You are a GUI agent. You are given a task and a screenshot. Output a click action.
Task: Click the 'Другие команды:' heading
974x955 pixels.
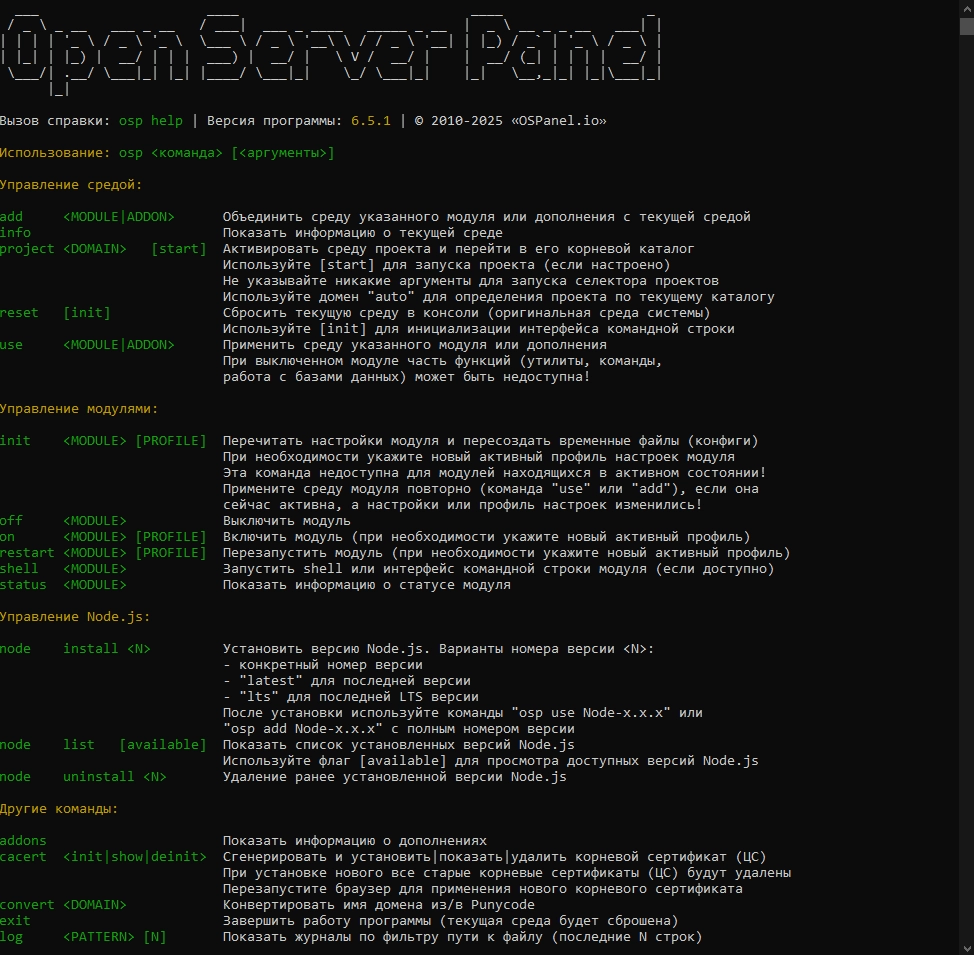59,809
